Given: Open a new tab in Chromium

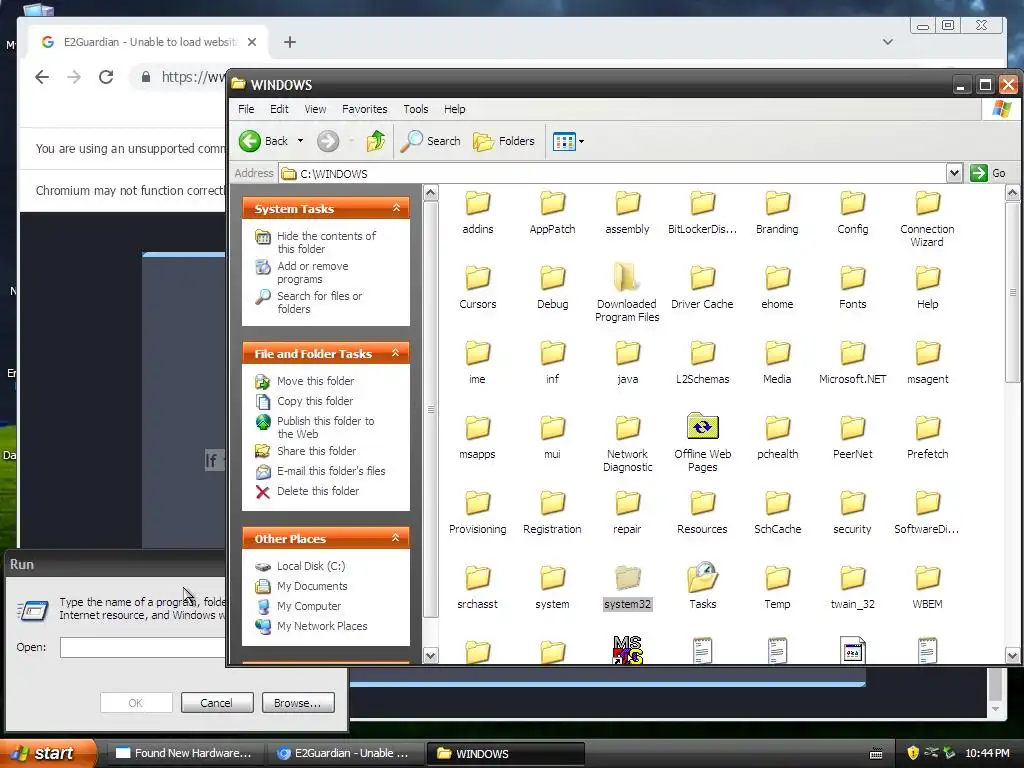Looking at the screenshot, I should pos(290,42).
